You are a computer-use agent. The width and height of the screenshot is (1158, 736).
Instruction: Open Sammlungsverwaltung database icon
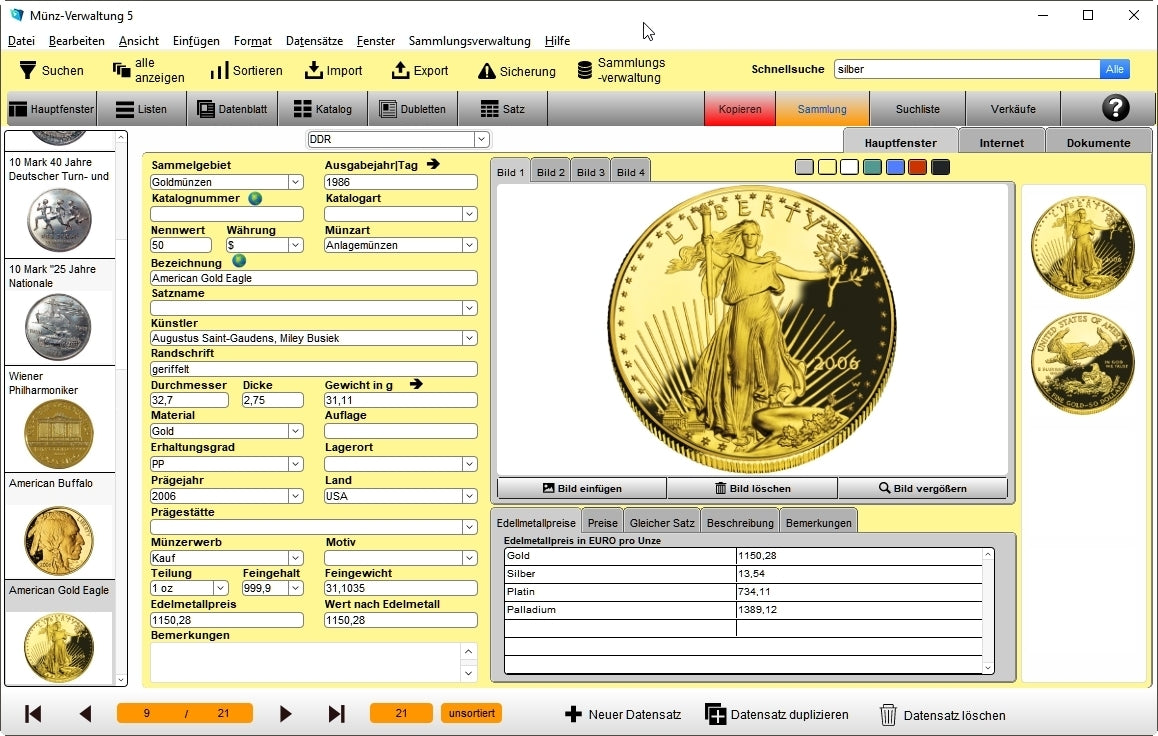585,71
